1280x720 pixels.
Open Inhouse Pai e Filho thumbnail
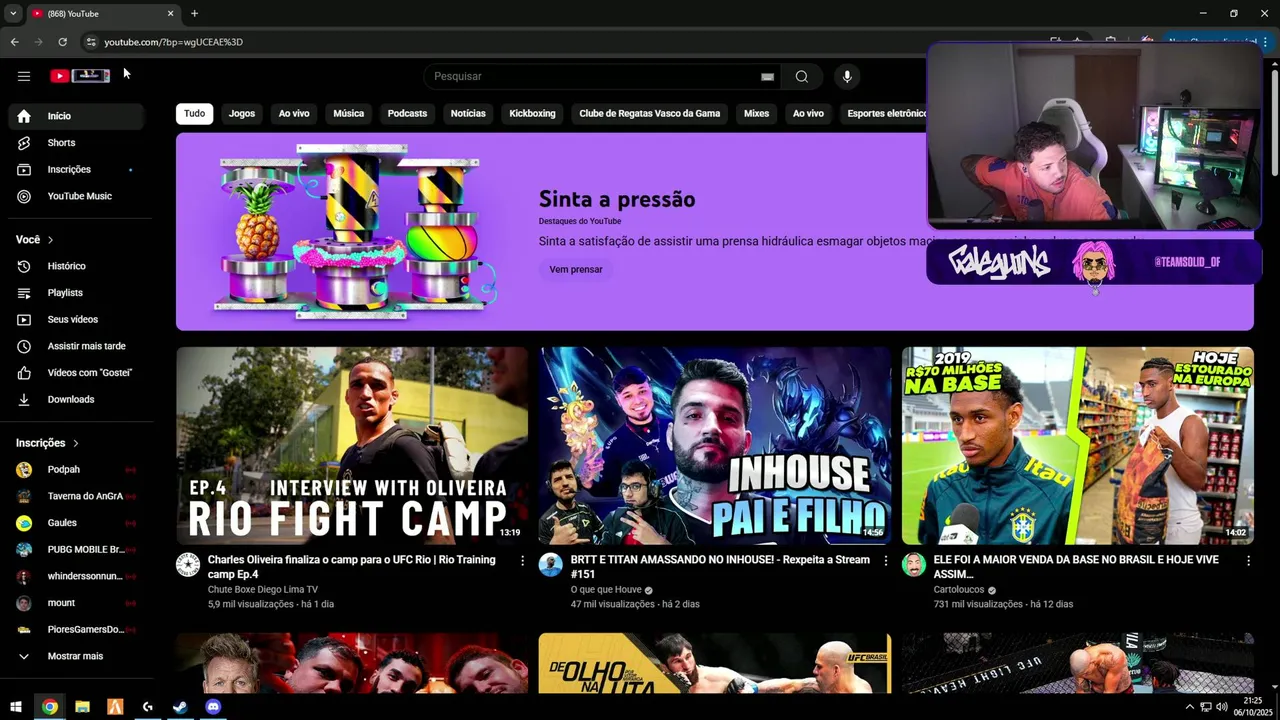714,446
